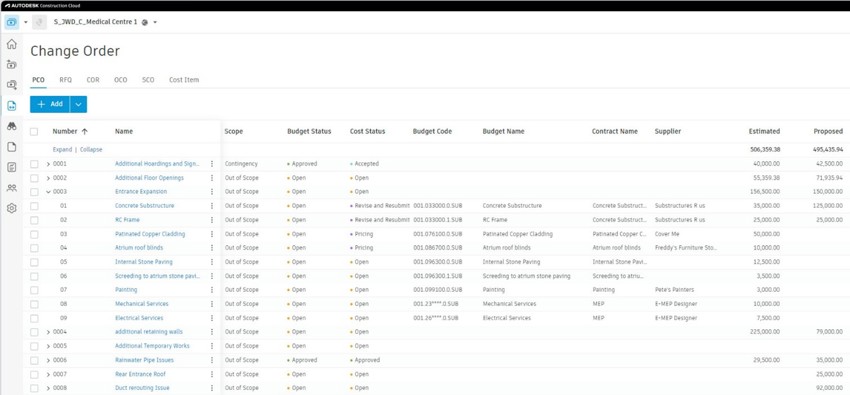
Task: Click the project thumbnail icon
Action: 39,22
